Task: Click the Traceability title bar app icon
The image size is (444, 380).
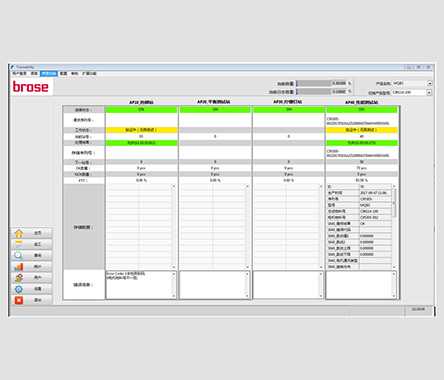Action: pos(13,67)
